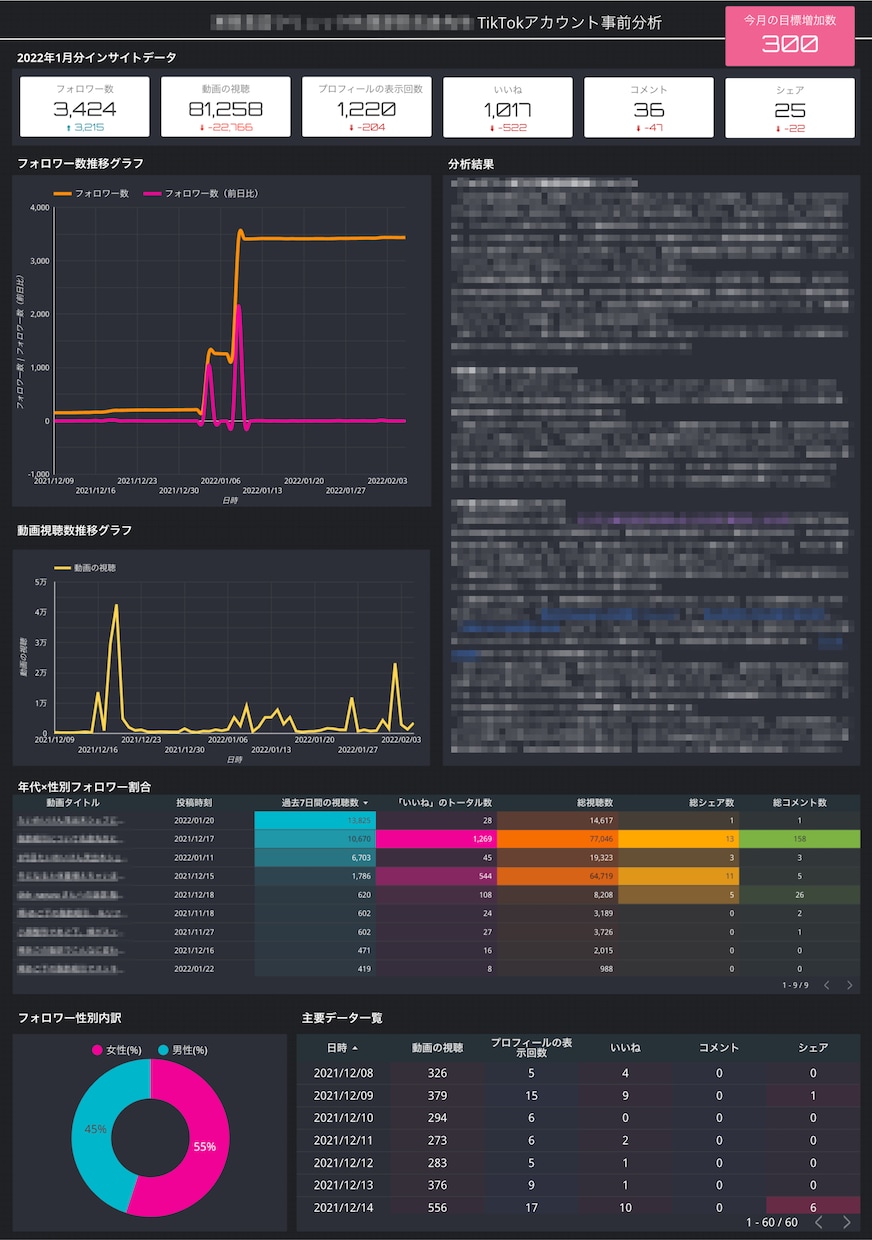Go to previous page of video title table
Viewport: 872px width, 1240px height.
(826, 985)
